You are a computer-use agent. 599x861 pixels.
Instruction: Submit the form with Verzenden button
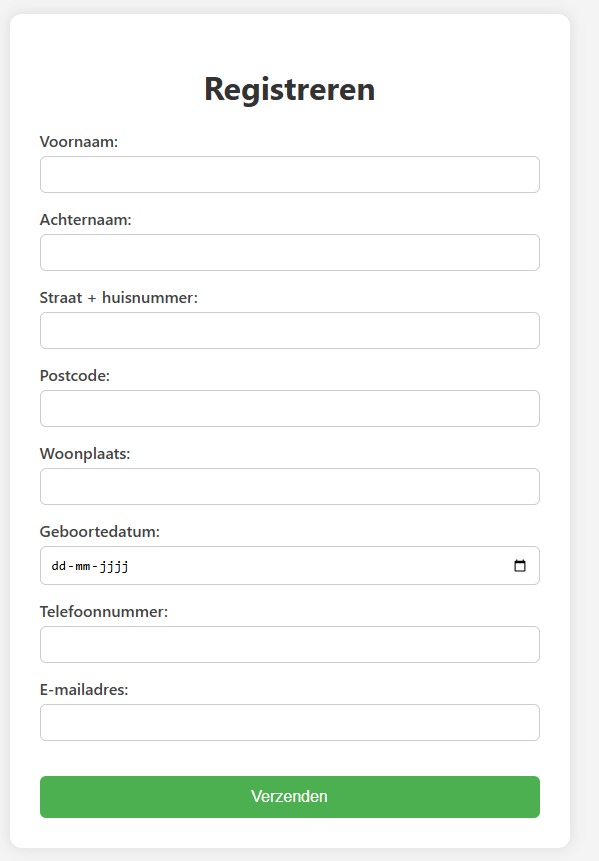[290, 797]
